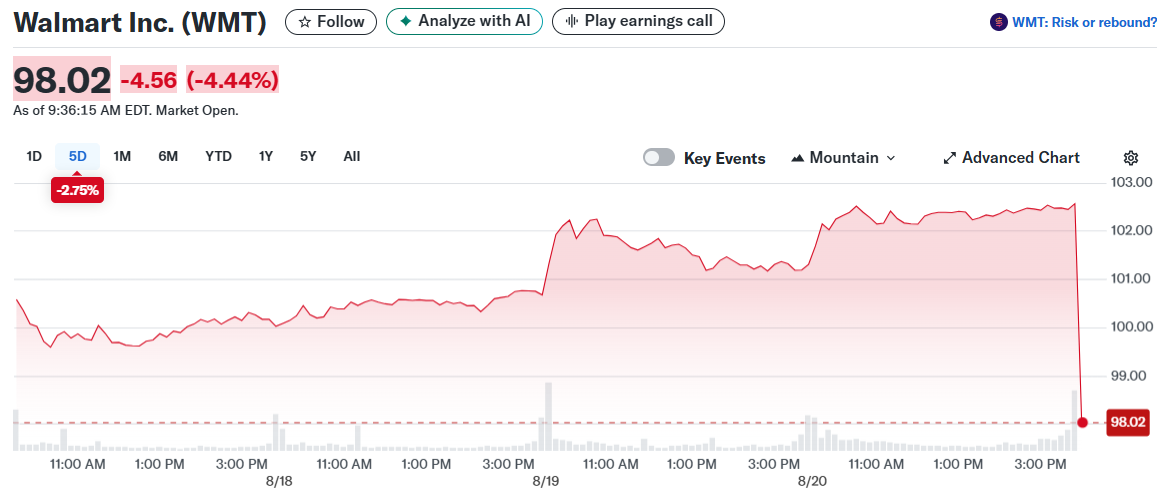Play the earnings call audio
Viewport: 1163px width, 493px height.
coord(638,21)
